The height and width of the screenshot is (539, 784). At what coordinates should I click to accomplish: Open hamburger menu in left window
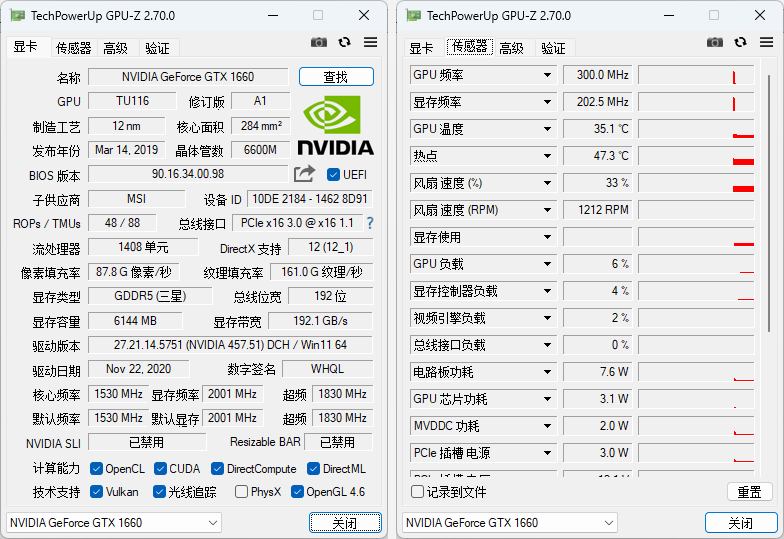[x=370, y=42]
